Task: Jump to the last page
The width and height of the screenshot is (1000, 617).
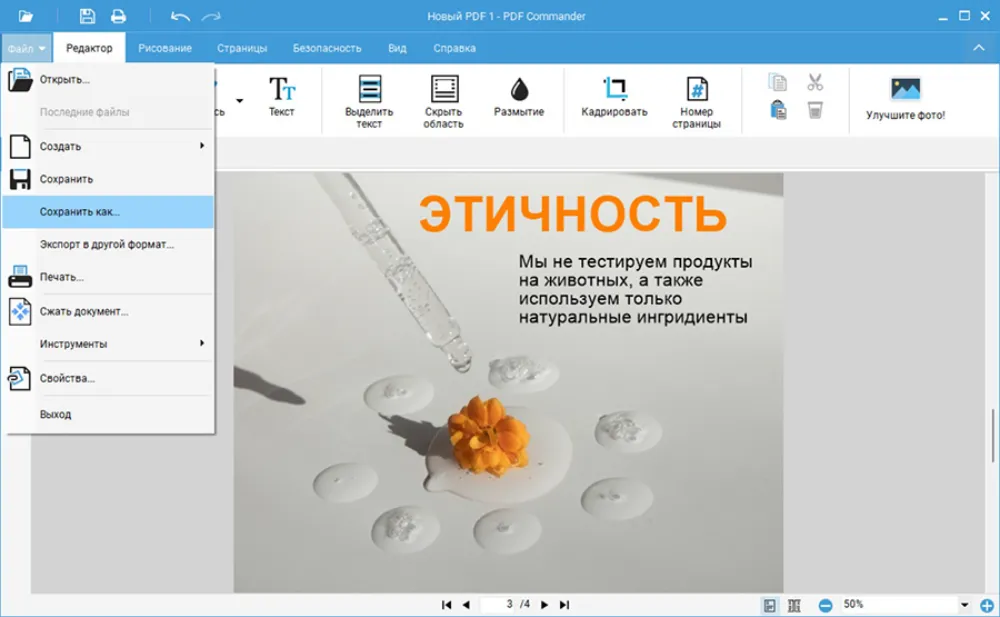Action: (x=564, y=605)
